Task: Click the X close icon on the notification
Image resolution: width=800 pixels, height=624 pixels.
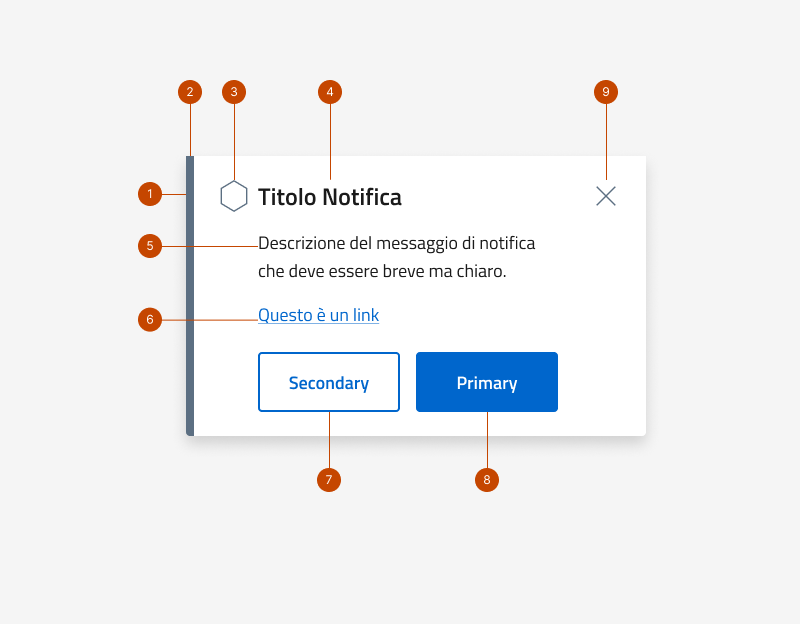Action: pyautogui.click(x=605, y=196)
